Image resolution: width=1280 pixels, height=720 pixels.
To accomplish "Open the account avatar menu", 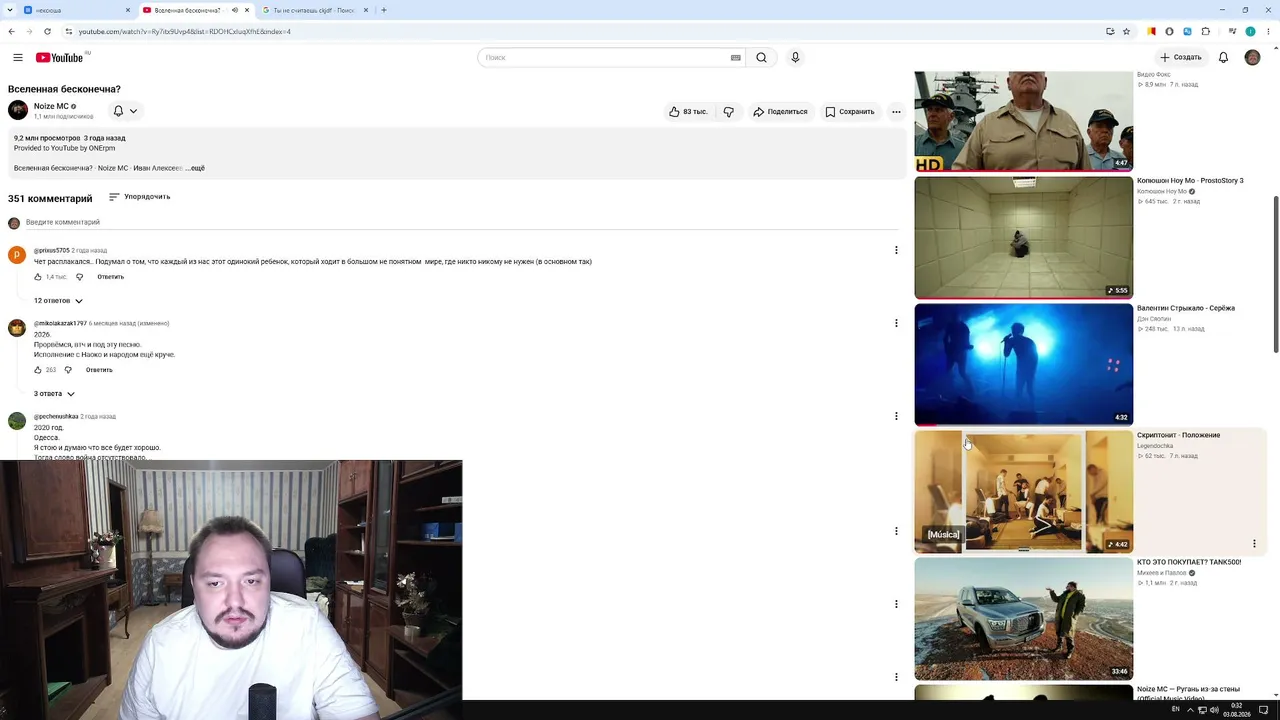I will coord(1252,58).
